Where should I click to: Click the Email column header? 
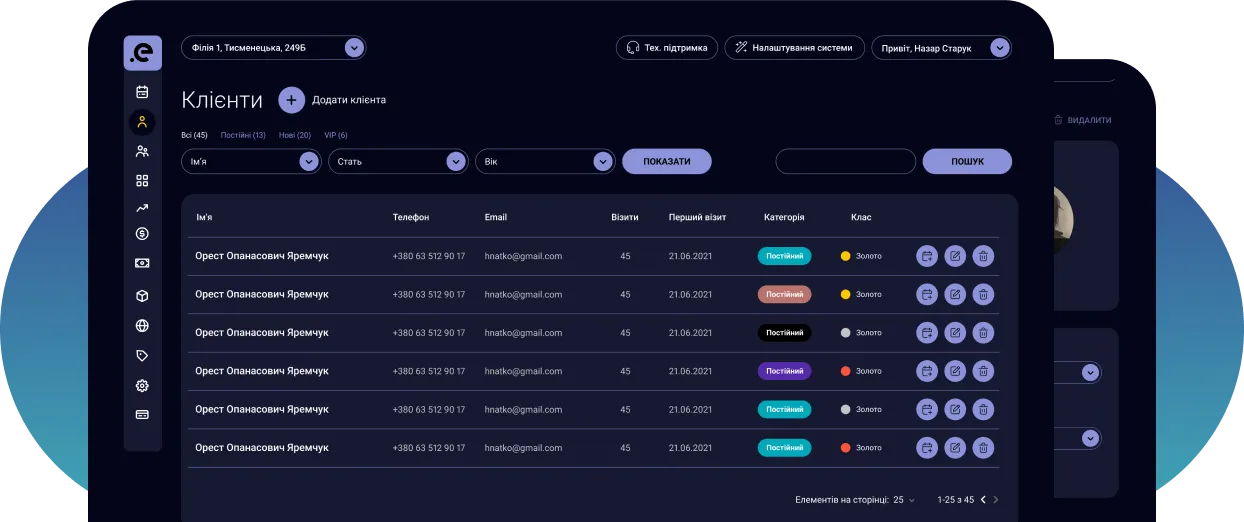(496, 217)
